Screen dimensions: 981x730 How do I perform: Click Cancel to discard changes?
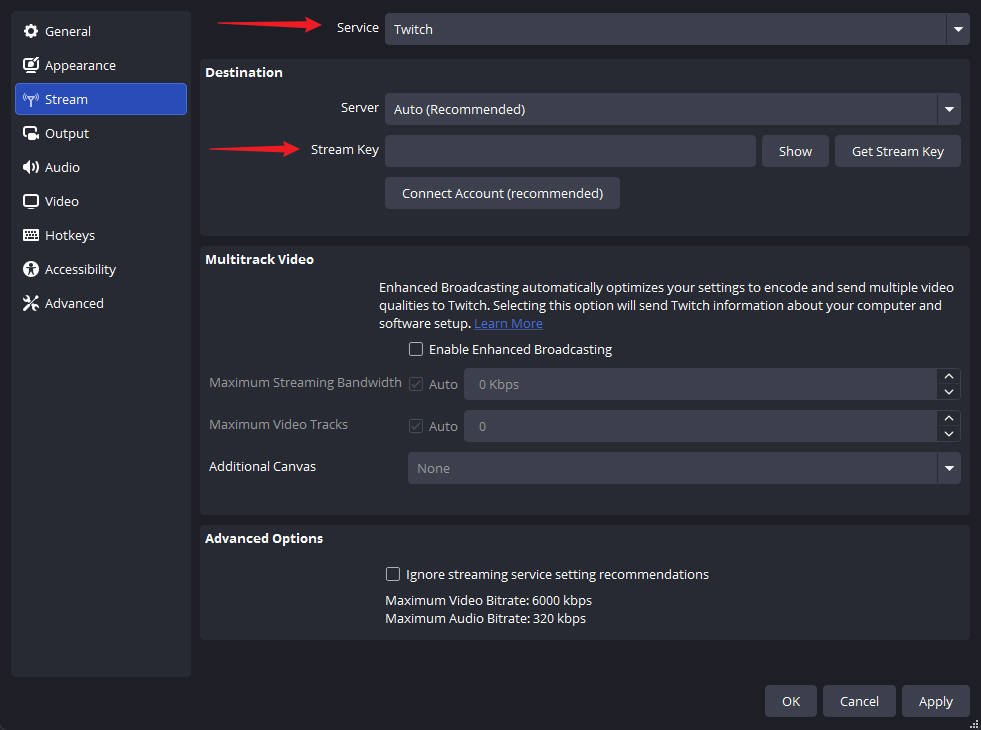pos(859,701)
